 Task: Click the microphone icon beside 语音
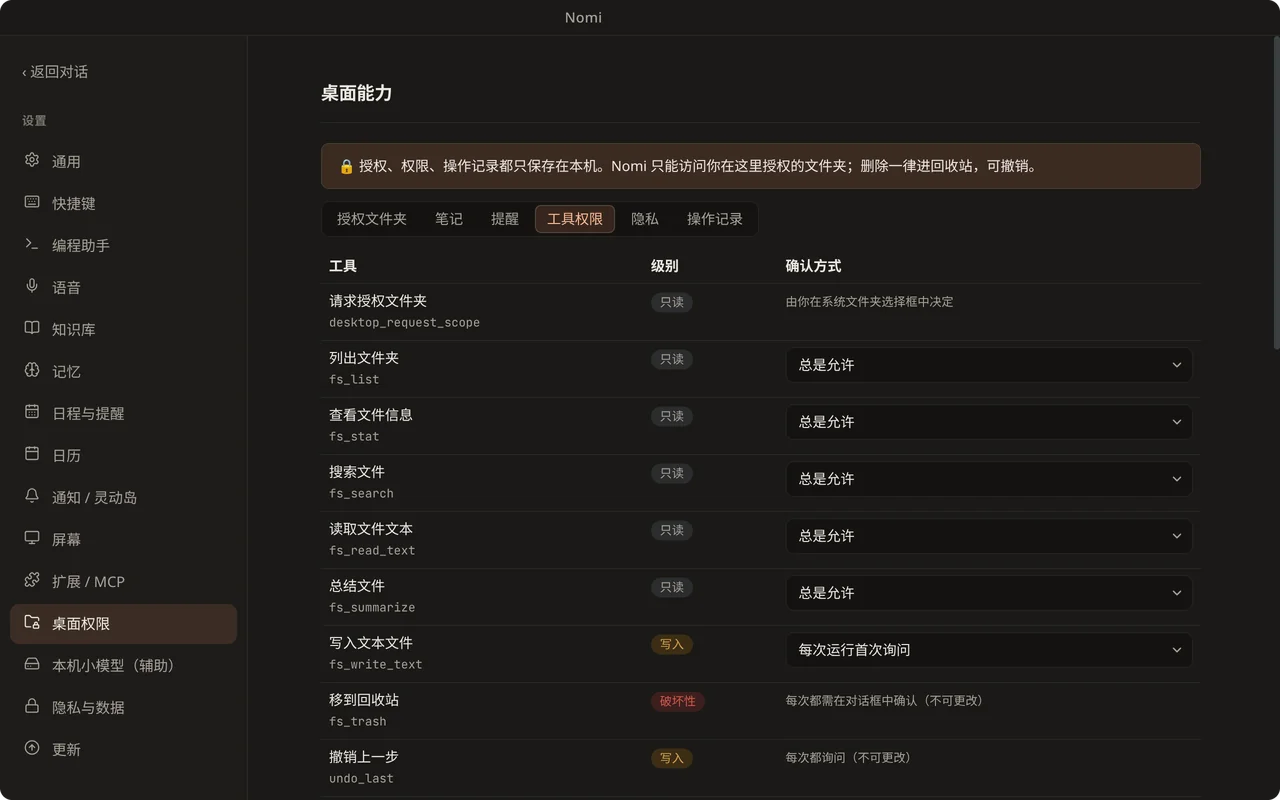pos(32,286)
